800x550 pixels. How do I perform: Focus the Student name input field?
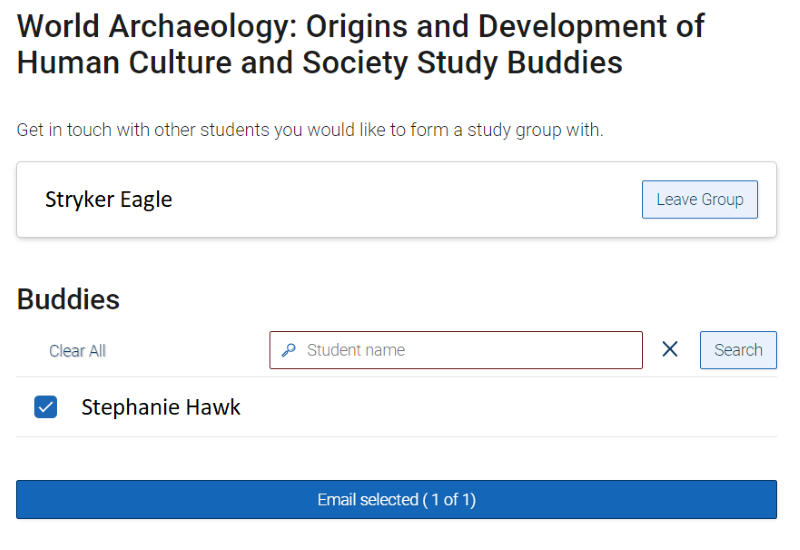456,350
